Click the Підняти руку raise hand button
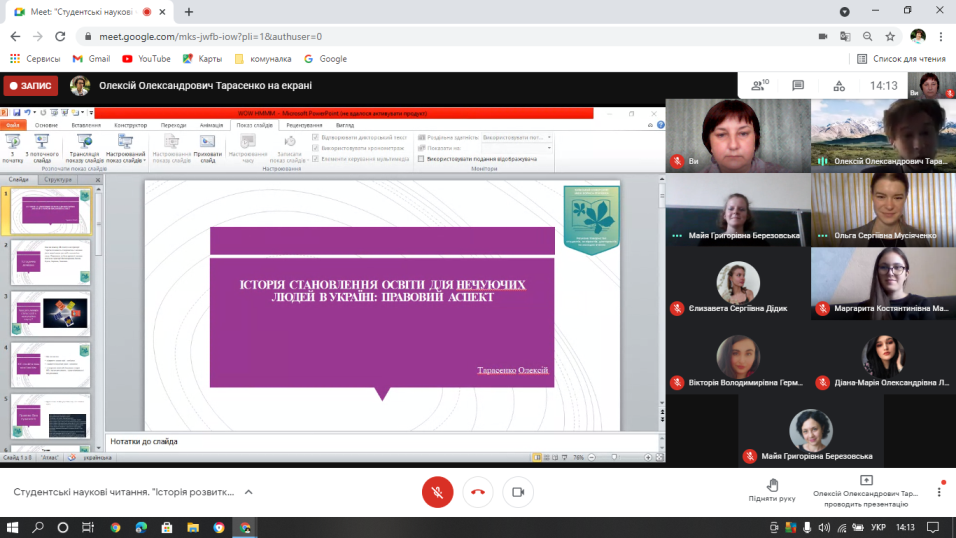This screenshot has width=956, height=538. 772,490
